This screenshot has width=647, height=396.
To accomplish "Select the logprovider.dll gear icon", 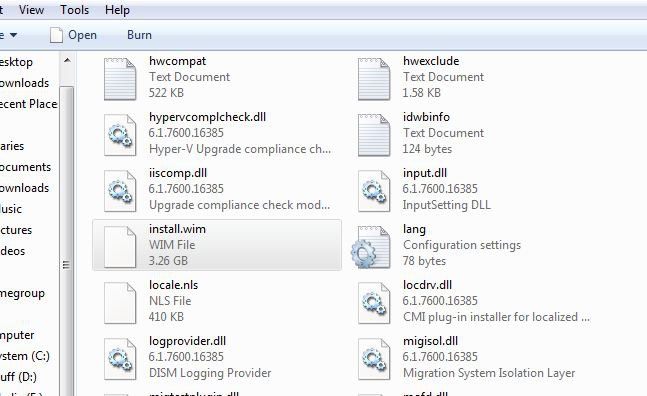I will pos(120,359).
